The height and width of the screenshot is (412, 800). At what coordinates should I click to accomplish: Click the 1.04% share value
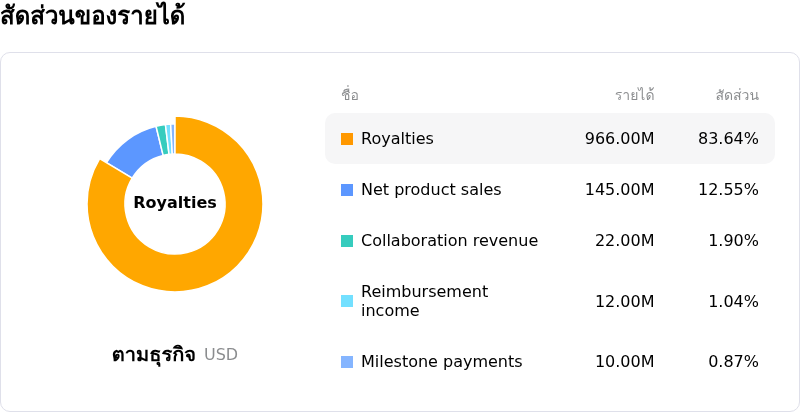[x=733, y=301]
